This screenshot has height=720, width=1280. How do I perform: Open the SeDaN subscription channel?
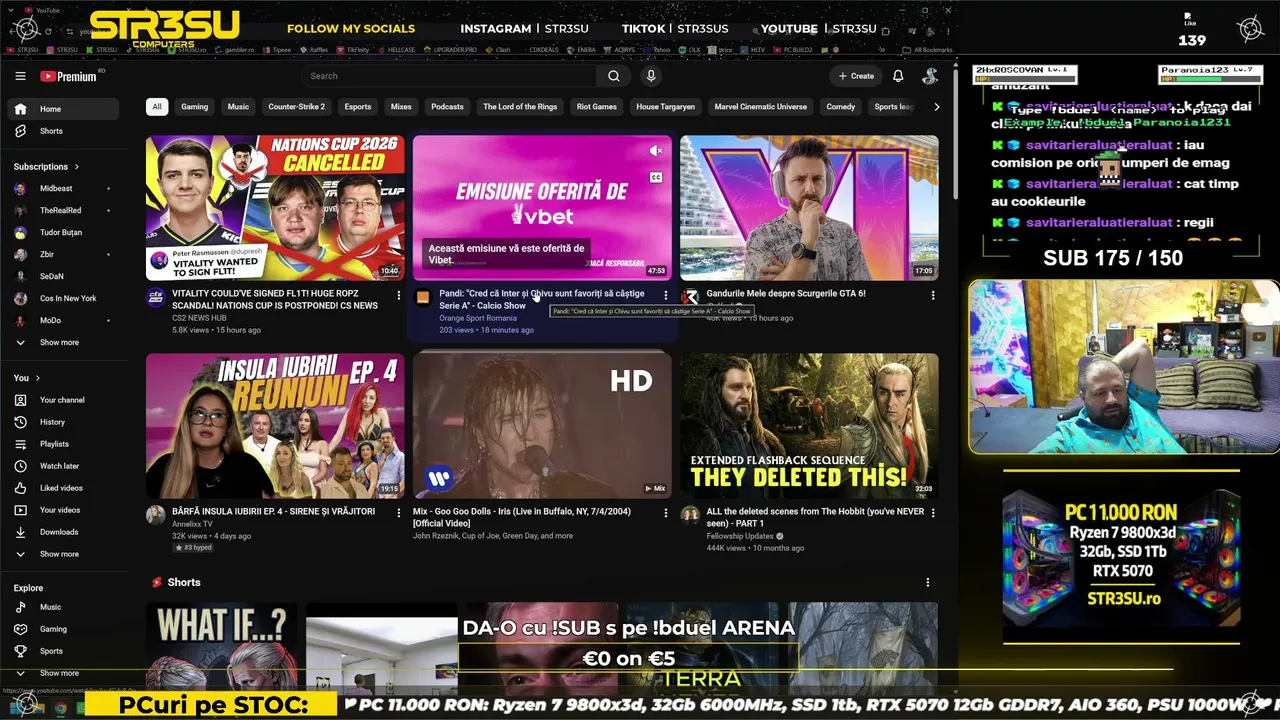pos(64,276)
